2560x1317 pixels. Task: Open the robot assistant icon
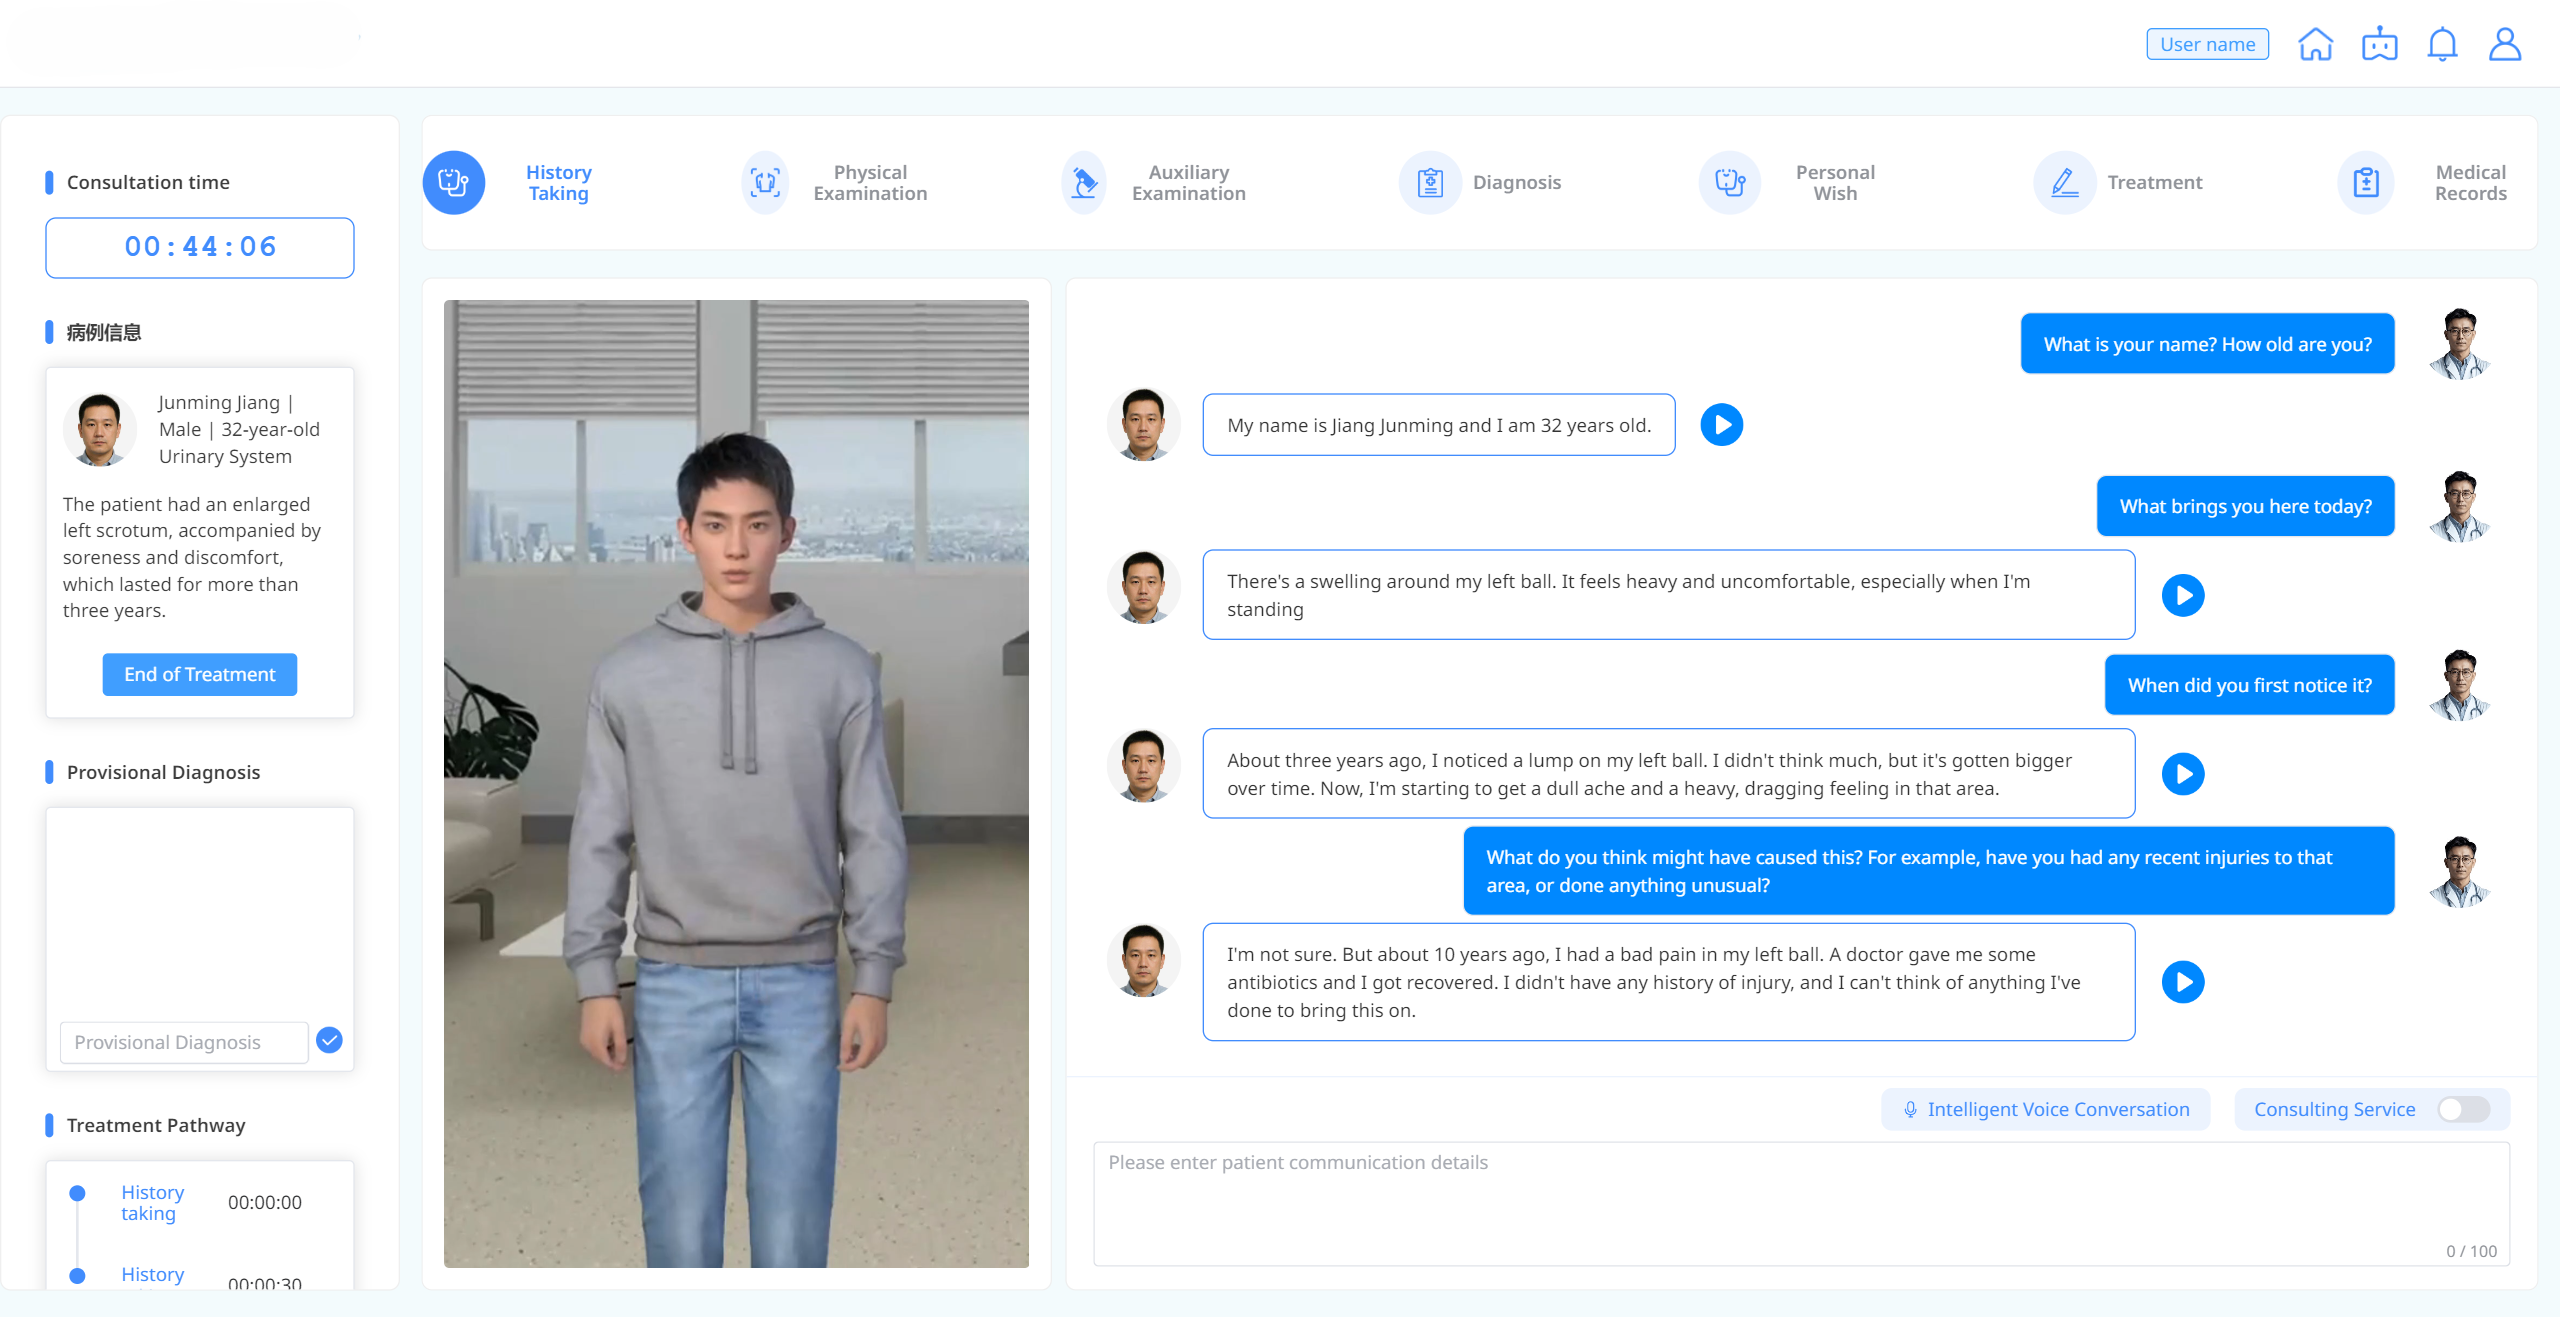click(x=2379, y=45)
